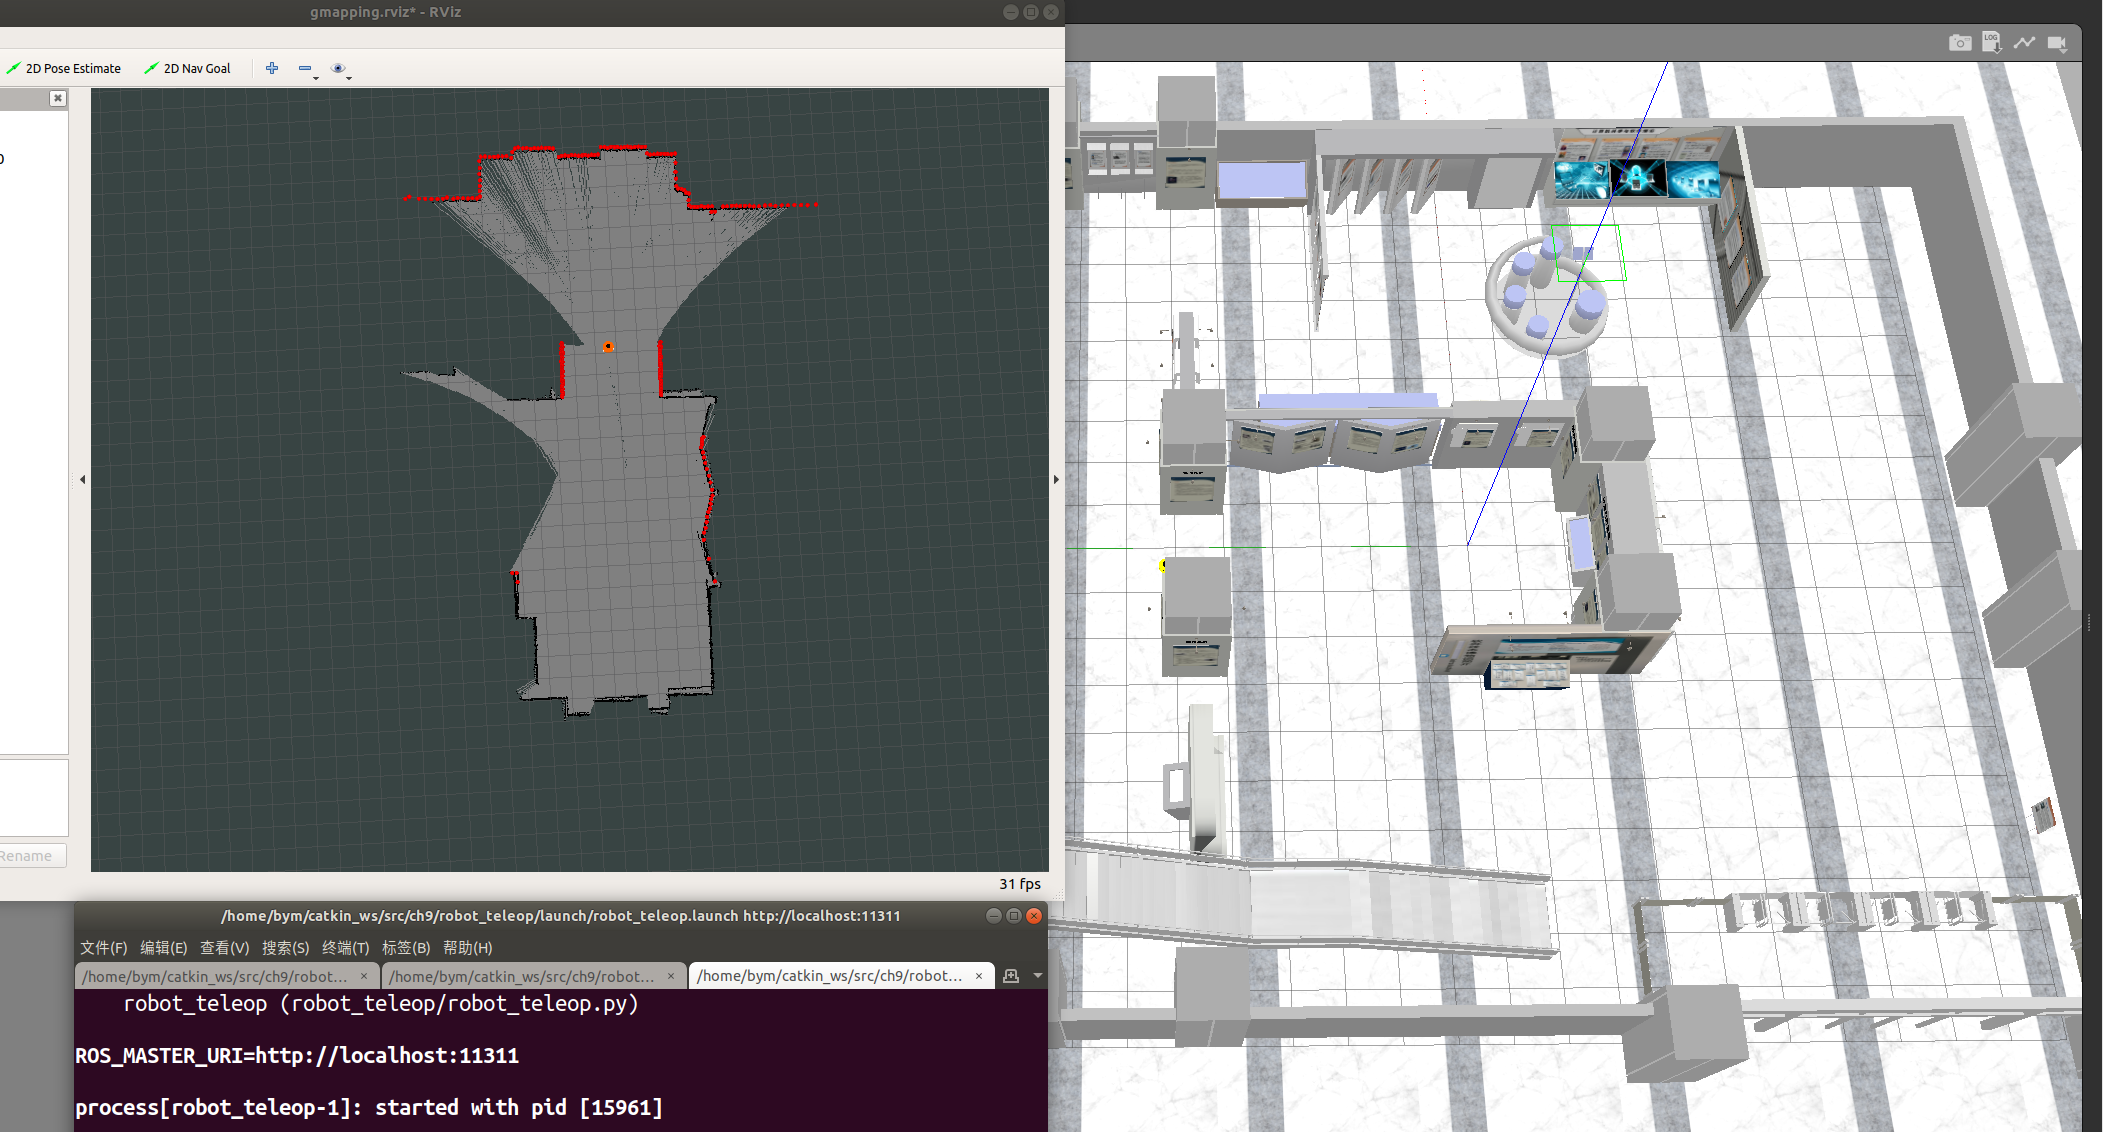This screenshot has width=2103, height=1132.
Task: Expand the RViz right side panel arrow
Action: click(x=1056, y=480)
